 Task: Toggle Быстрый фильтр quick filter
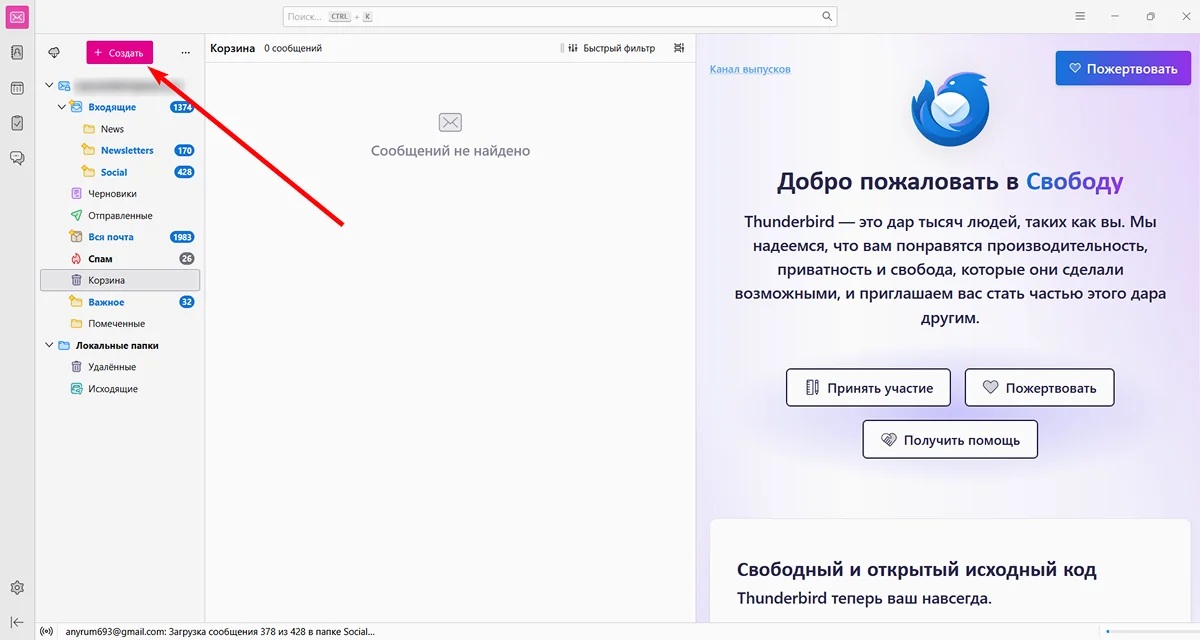click(x=611, y=48)
